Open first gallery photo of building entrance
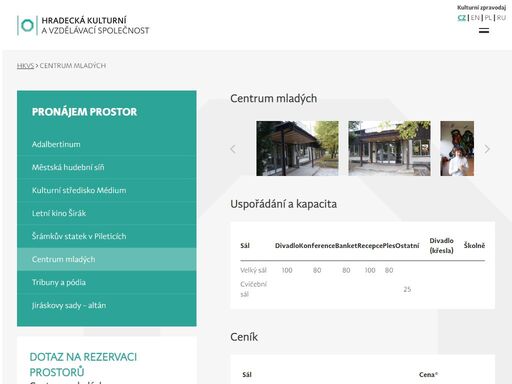 (297, 148)
